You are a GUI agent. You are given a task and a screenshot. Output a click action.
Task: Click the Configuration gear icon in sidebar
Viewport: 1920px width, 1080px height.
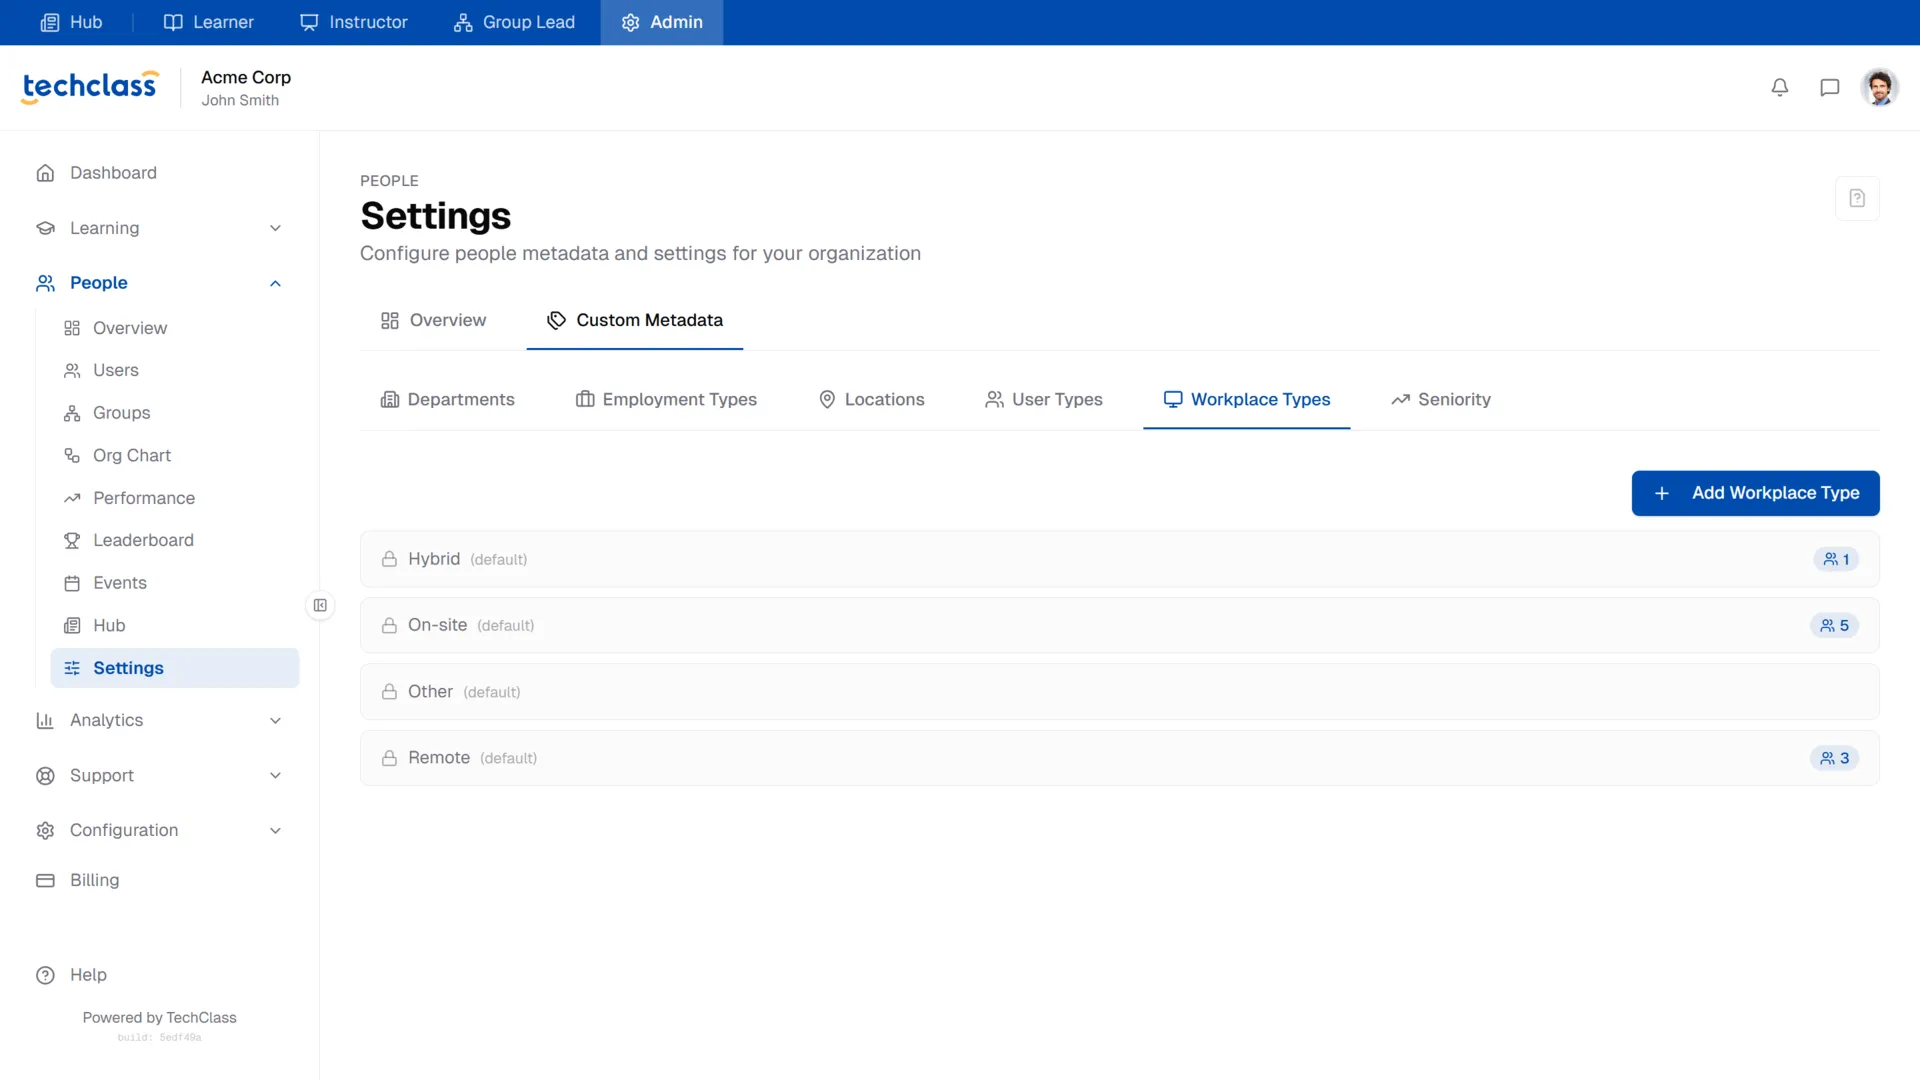point(45,830)
